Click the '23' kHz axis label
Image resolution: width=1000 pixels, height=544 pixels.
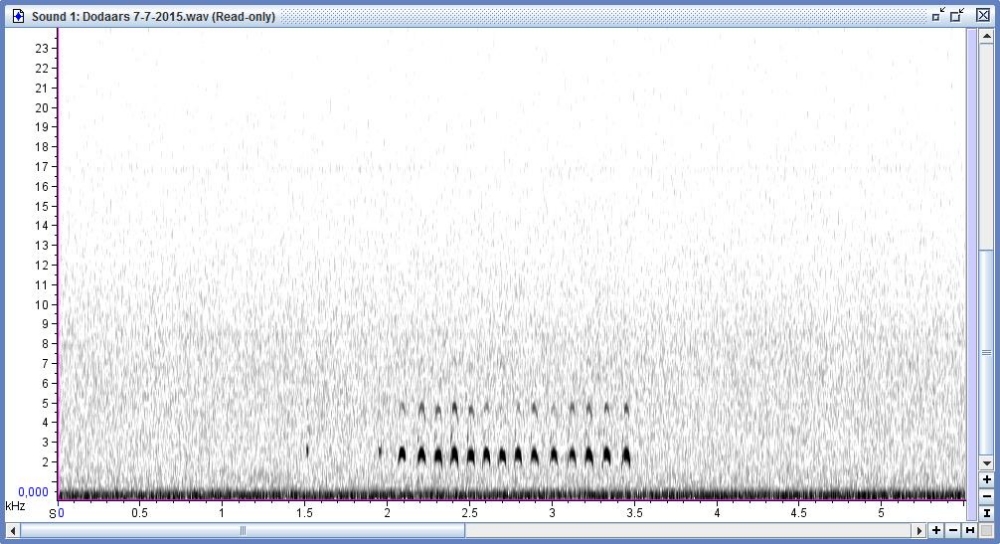point(41,48)
